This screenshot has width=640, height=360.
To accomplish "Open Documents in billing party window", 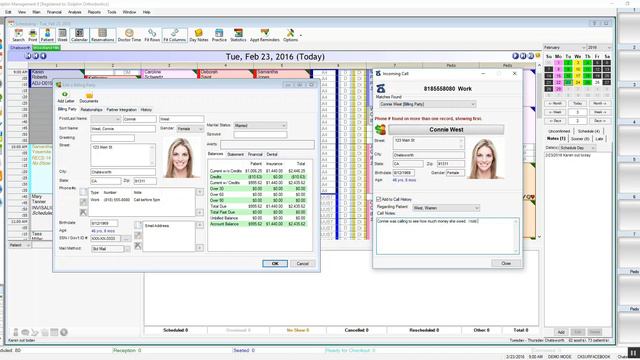I will click(x=89, y=97).
